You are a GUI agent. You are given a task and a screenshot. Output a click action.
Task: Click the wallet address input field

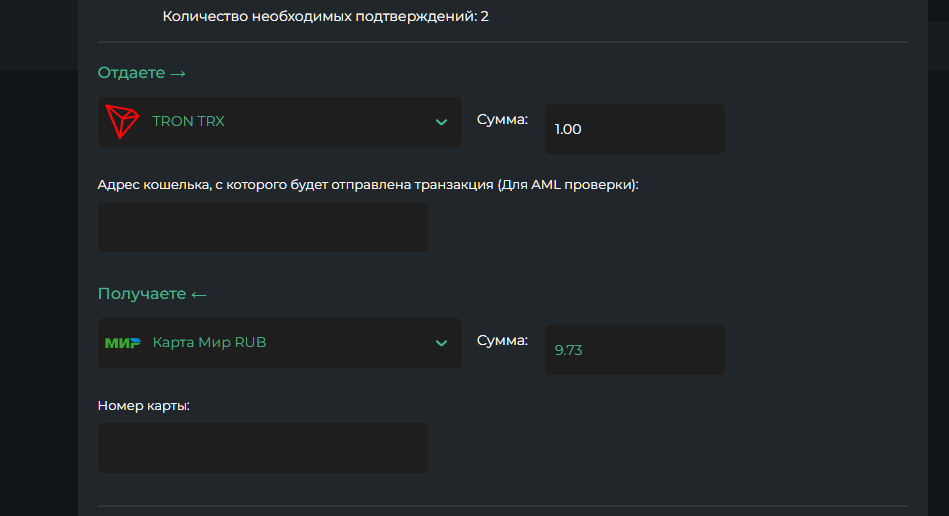point(262,227)
